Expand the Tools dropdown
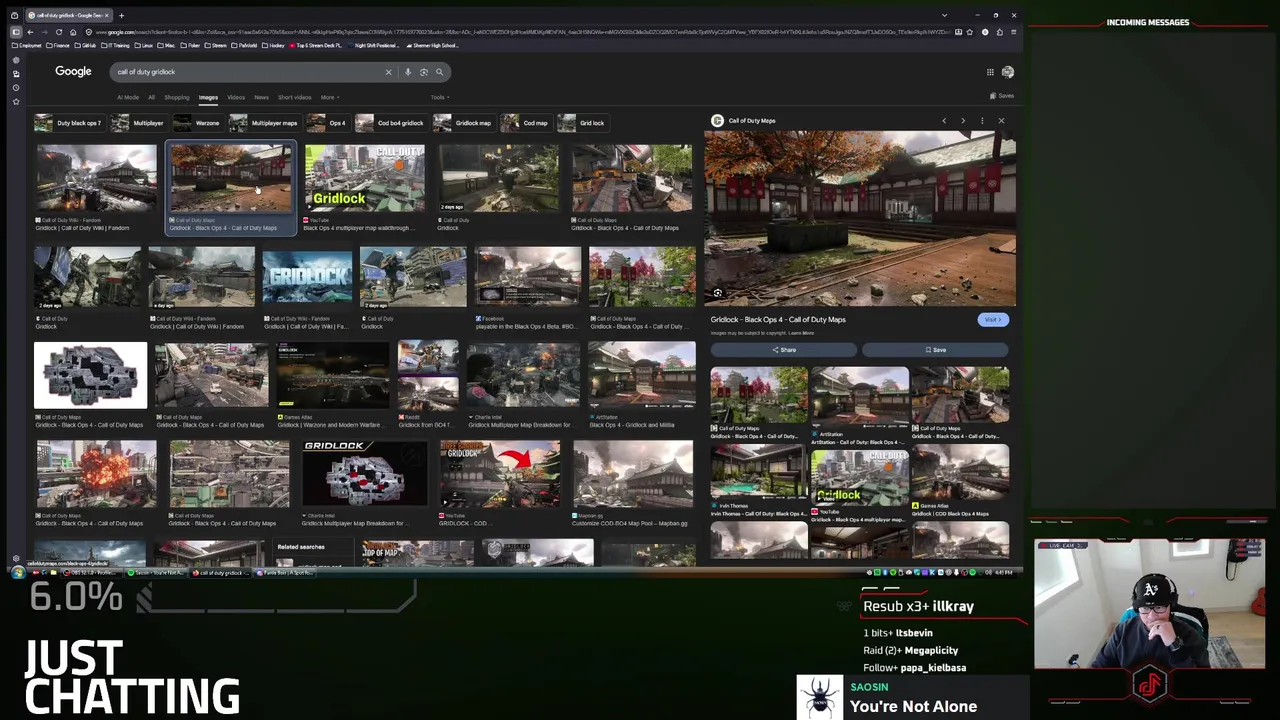This screenshot has height=720, width=1280. [x=440, y=97]
